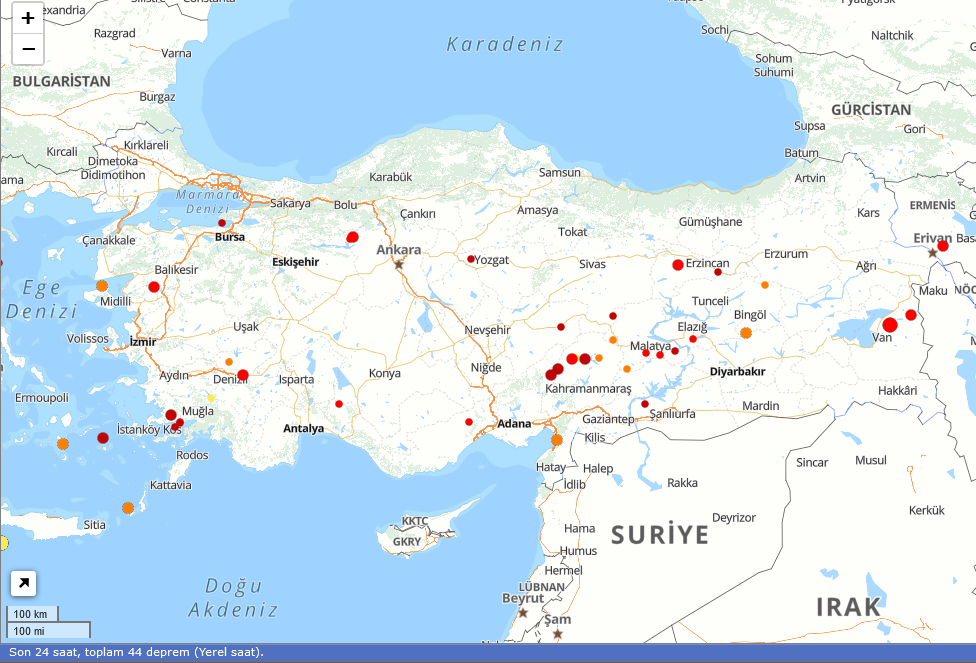Click the Ankara capital star label
The width and height of the screenshot is (976, 663).
[x=399, y=264]
